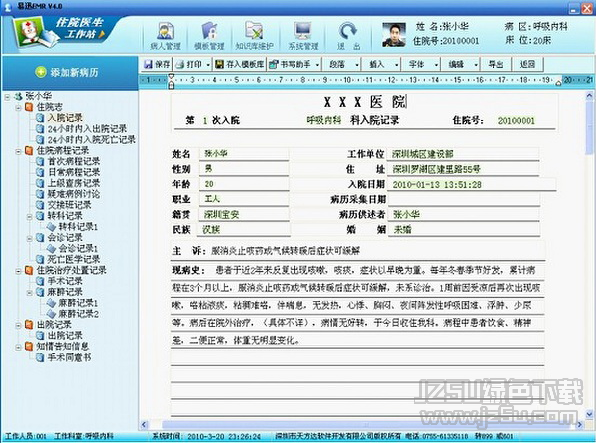Collapse the 会诊记录 node expander
The width and height of the screenshot is (596, 443).
coord(30,238)
